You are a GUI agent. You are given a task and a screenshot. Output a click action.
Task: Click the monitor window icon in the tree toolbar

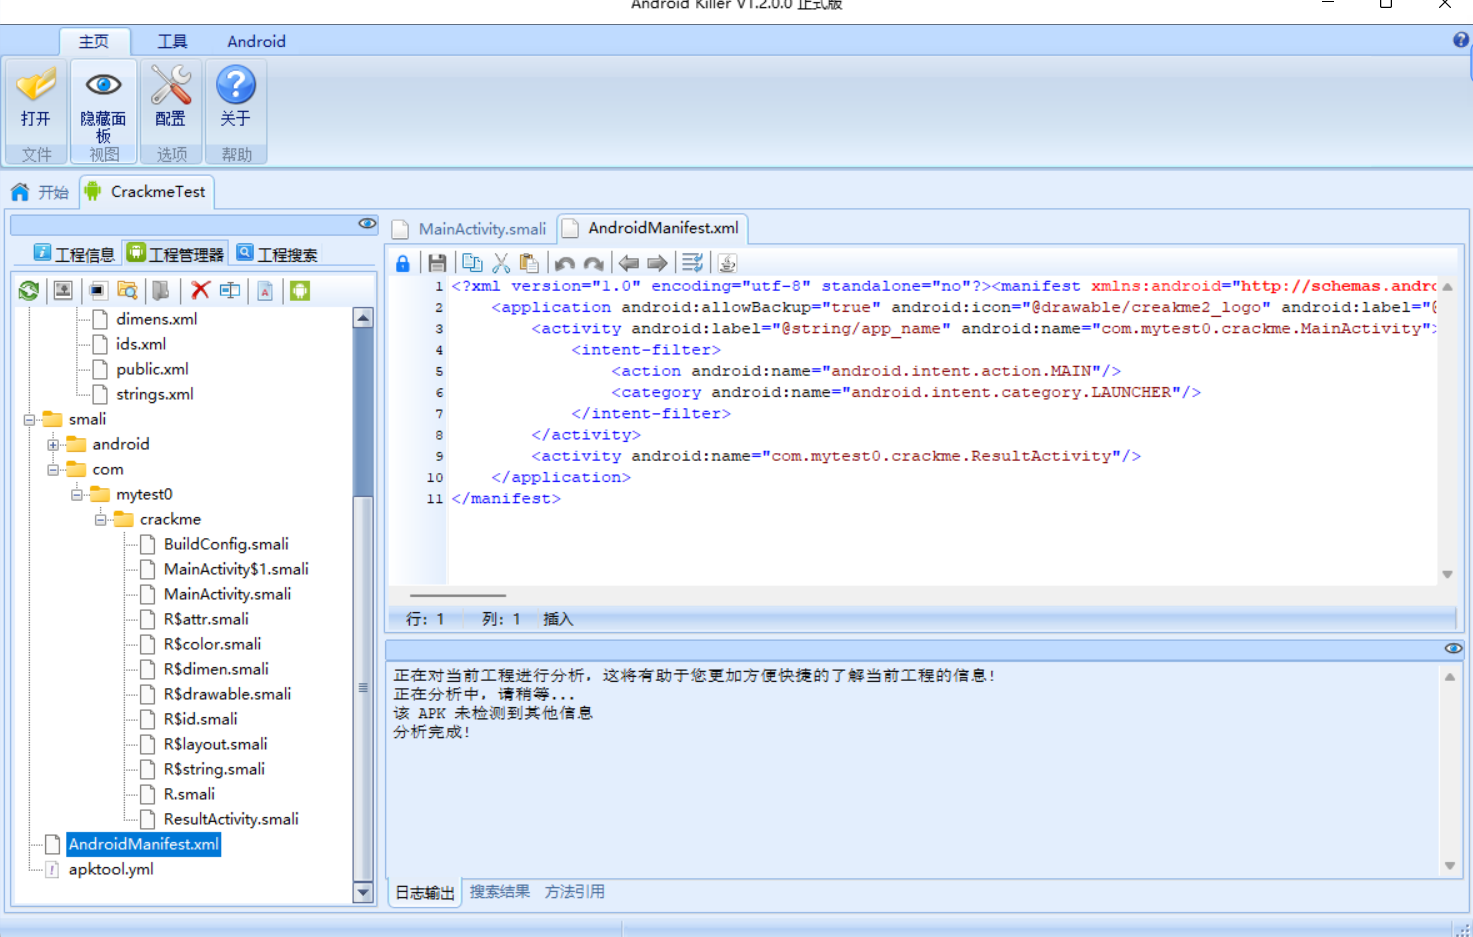click(97, 290)
